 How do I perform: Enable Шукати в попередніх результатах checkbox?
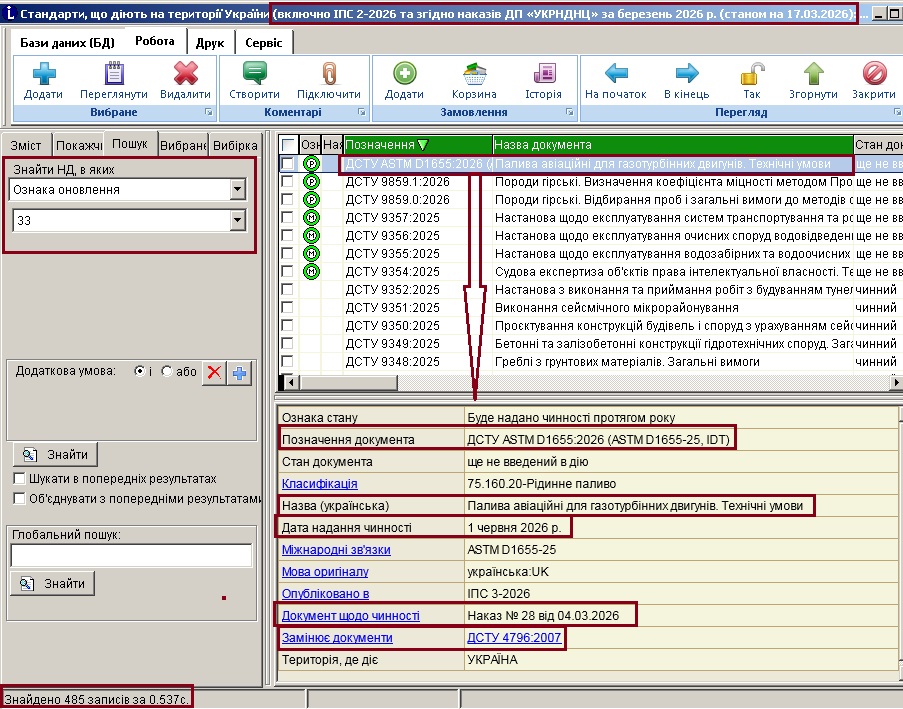(19, 479)
